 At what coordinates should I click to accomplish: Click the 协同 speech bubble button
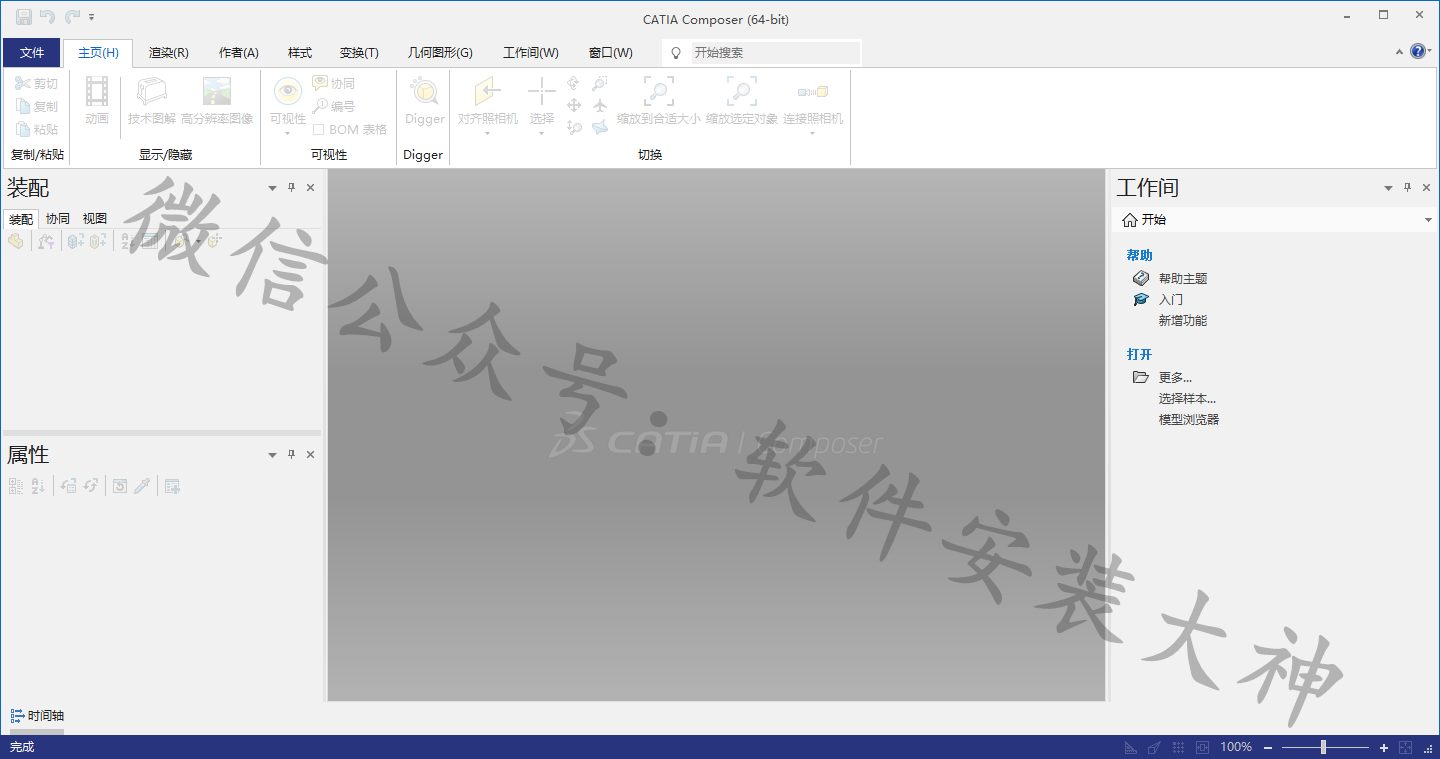334,83
